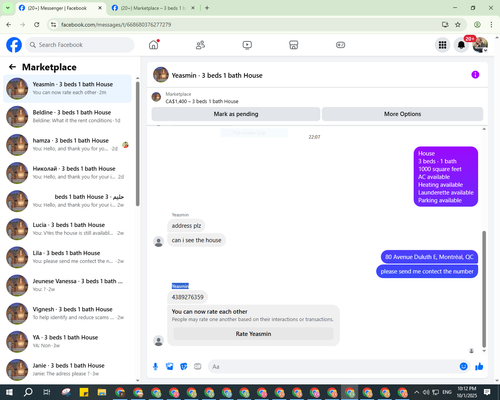Click the listing CA$1,400 – 3 beds 1 bath House
Image resolution: width=500 pixels, height=400 pixels.
click(202, 101)
